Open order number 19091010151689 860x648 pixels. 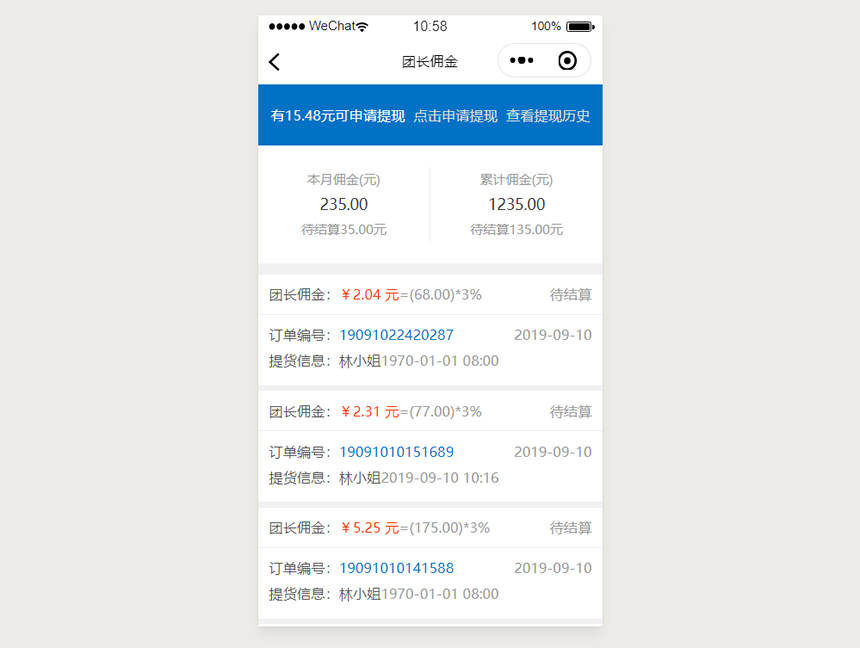pyautogui.click(x=397, y=452)
